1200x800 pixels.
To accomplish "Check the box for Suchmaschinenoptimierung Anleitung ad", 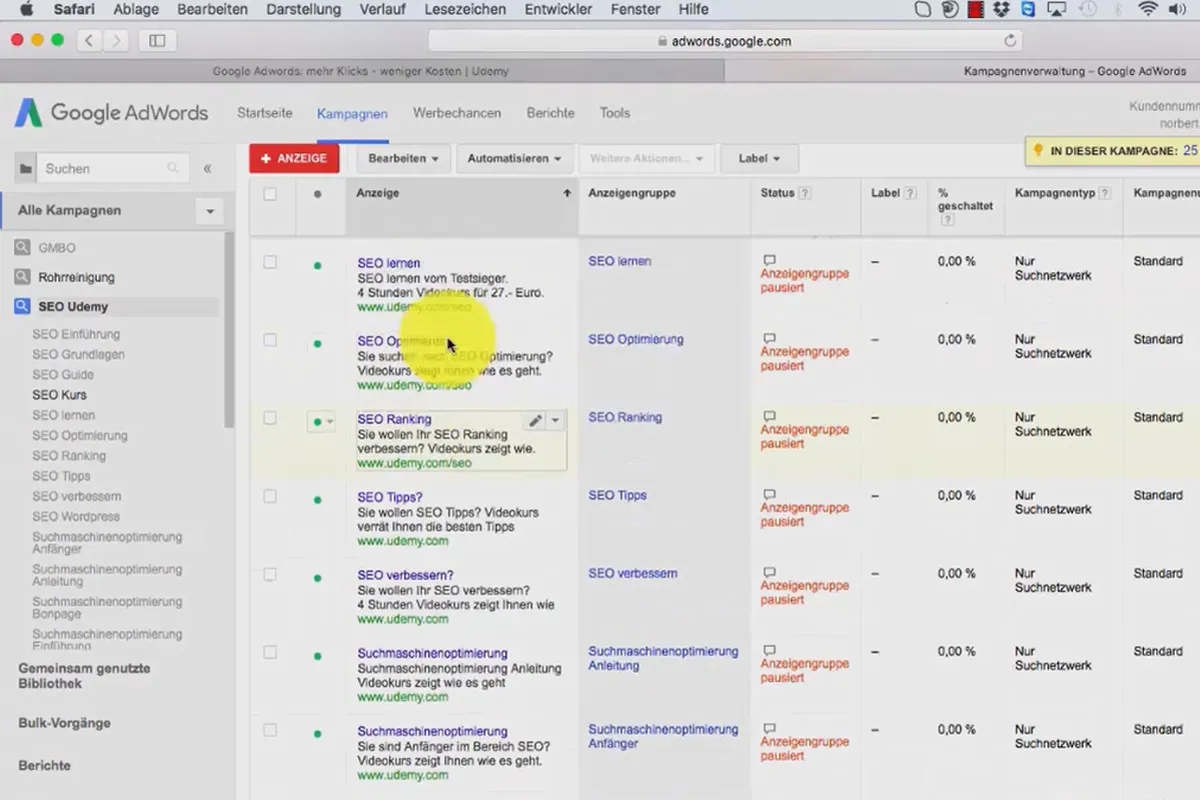I will 270,652.
